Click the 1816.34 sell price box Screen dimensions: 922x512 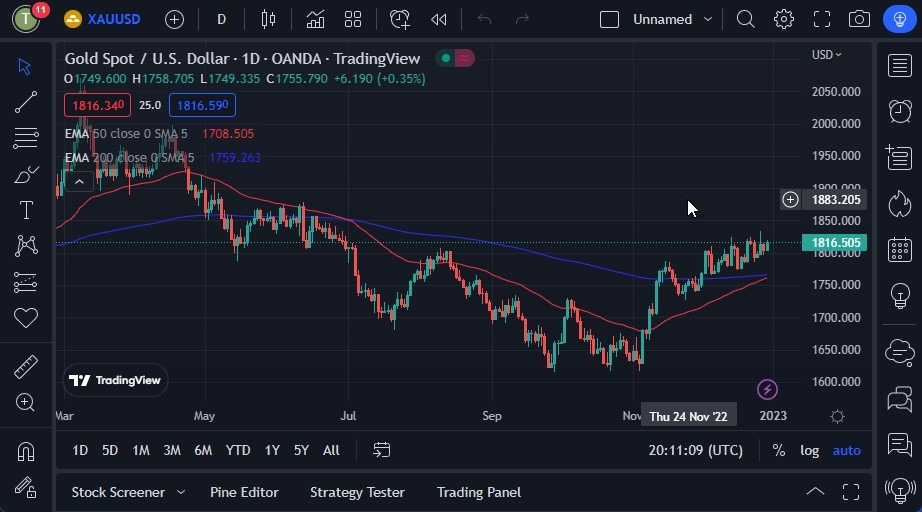[95, 105]
